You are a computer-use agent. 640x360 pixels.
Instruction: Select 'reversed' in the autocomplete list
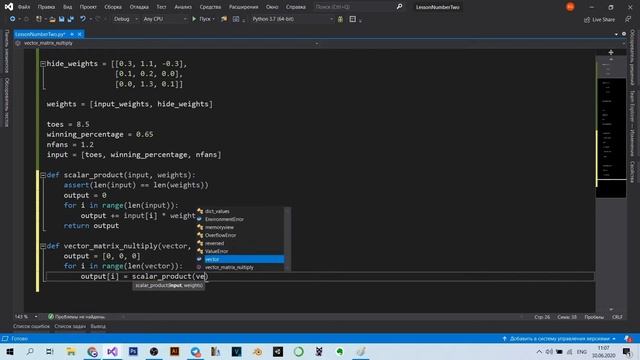click(240, 243)
